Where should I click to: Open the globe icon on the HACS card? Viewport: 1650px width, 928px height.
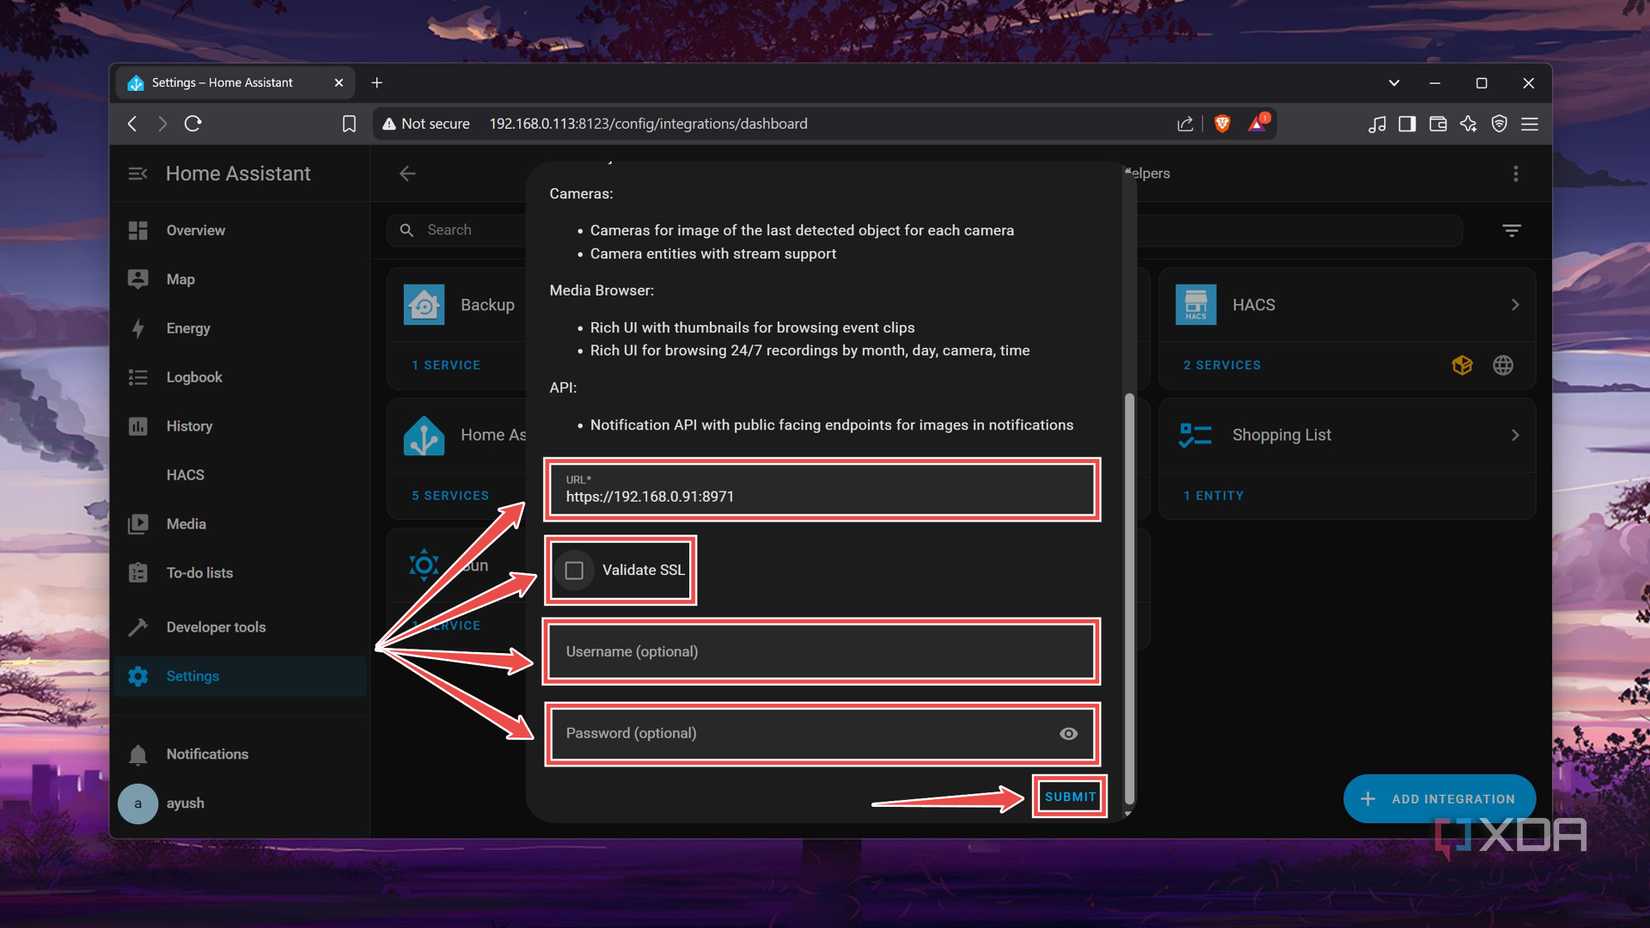pyautogui.click(x=1504, y=365)
